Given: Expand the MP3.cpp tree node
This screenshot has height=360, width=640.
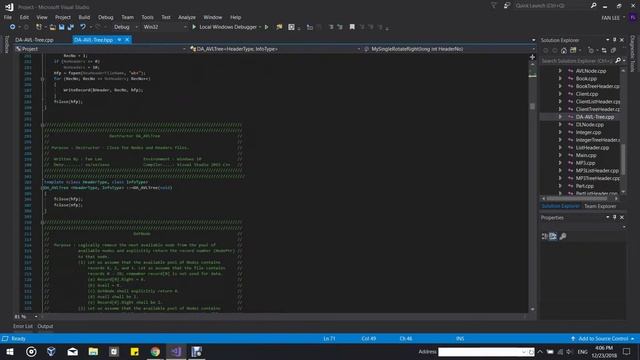Looking at the screenshot, I should point(560,163).
